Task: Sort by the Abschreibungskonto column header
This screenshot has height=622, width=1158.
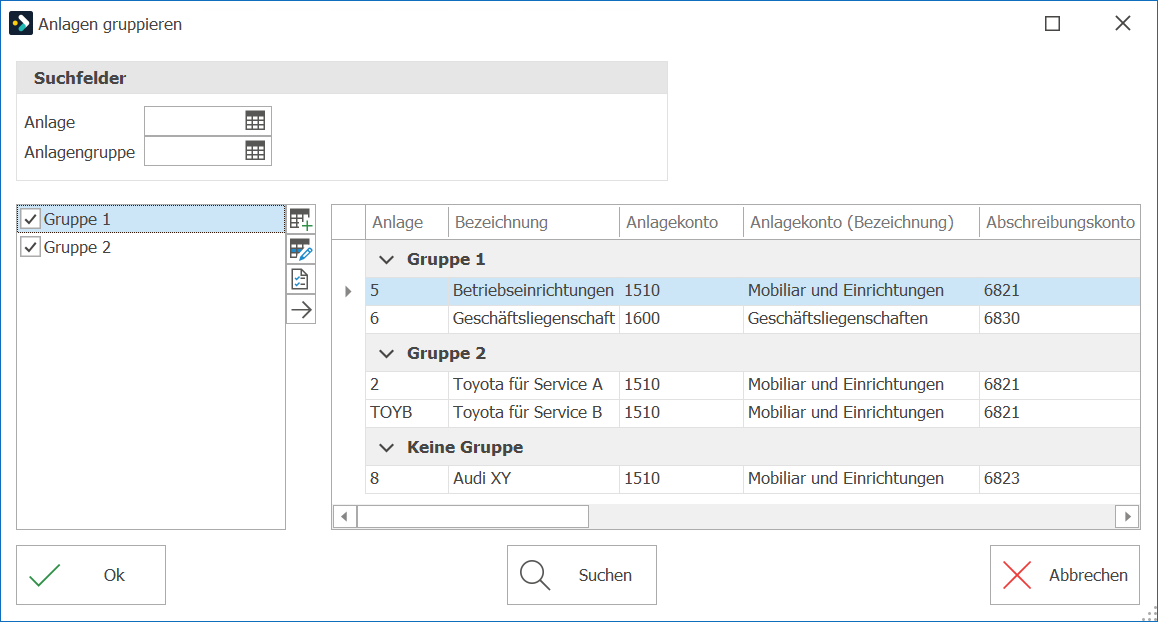Action: tap(1060, 222)
